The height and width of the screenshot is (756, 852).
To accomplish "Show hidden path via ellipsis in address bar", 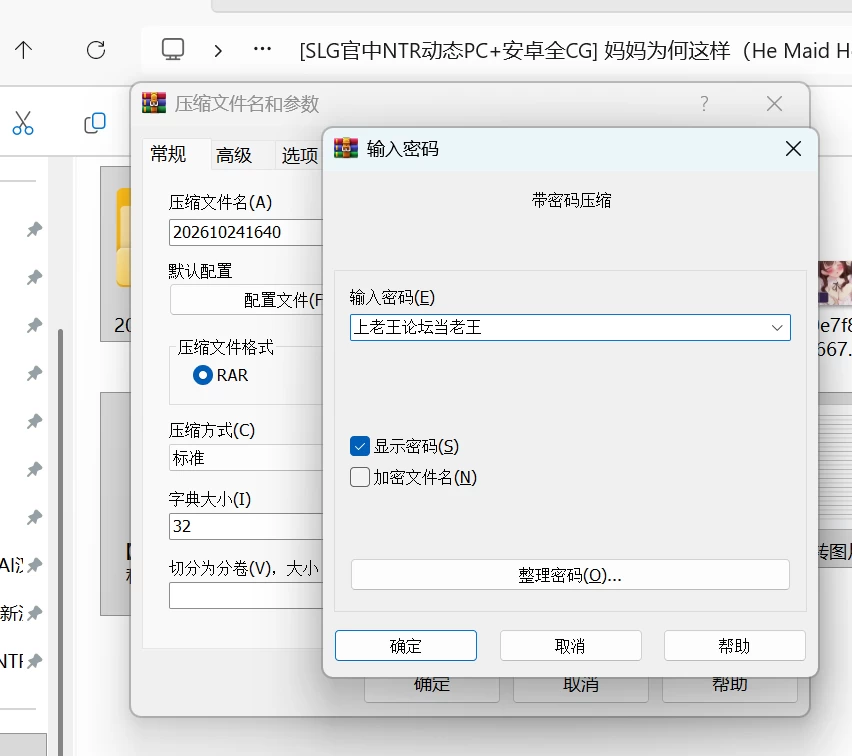I will 262,49.
